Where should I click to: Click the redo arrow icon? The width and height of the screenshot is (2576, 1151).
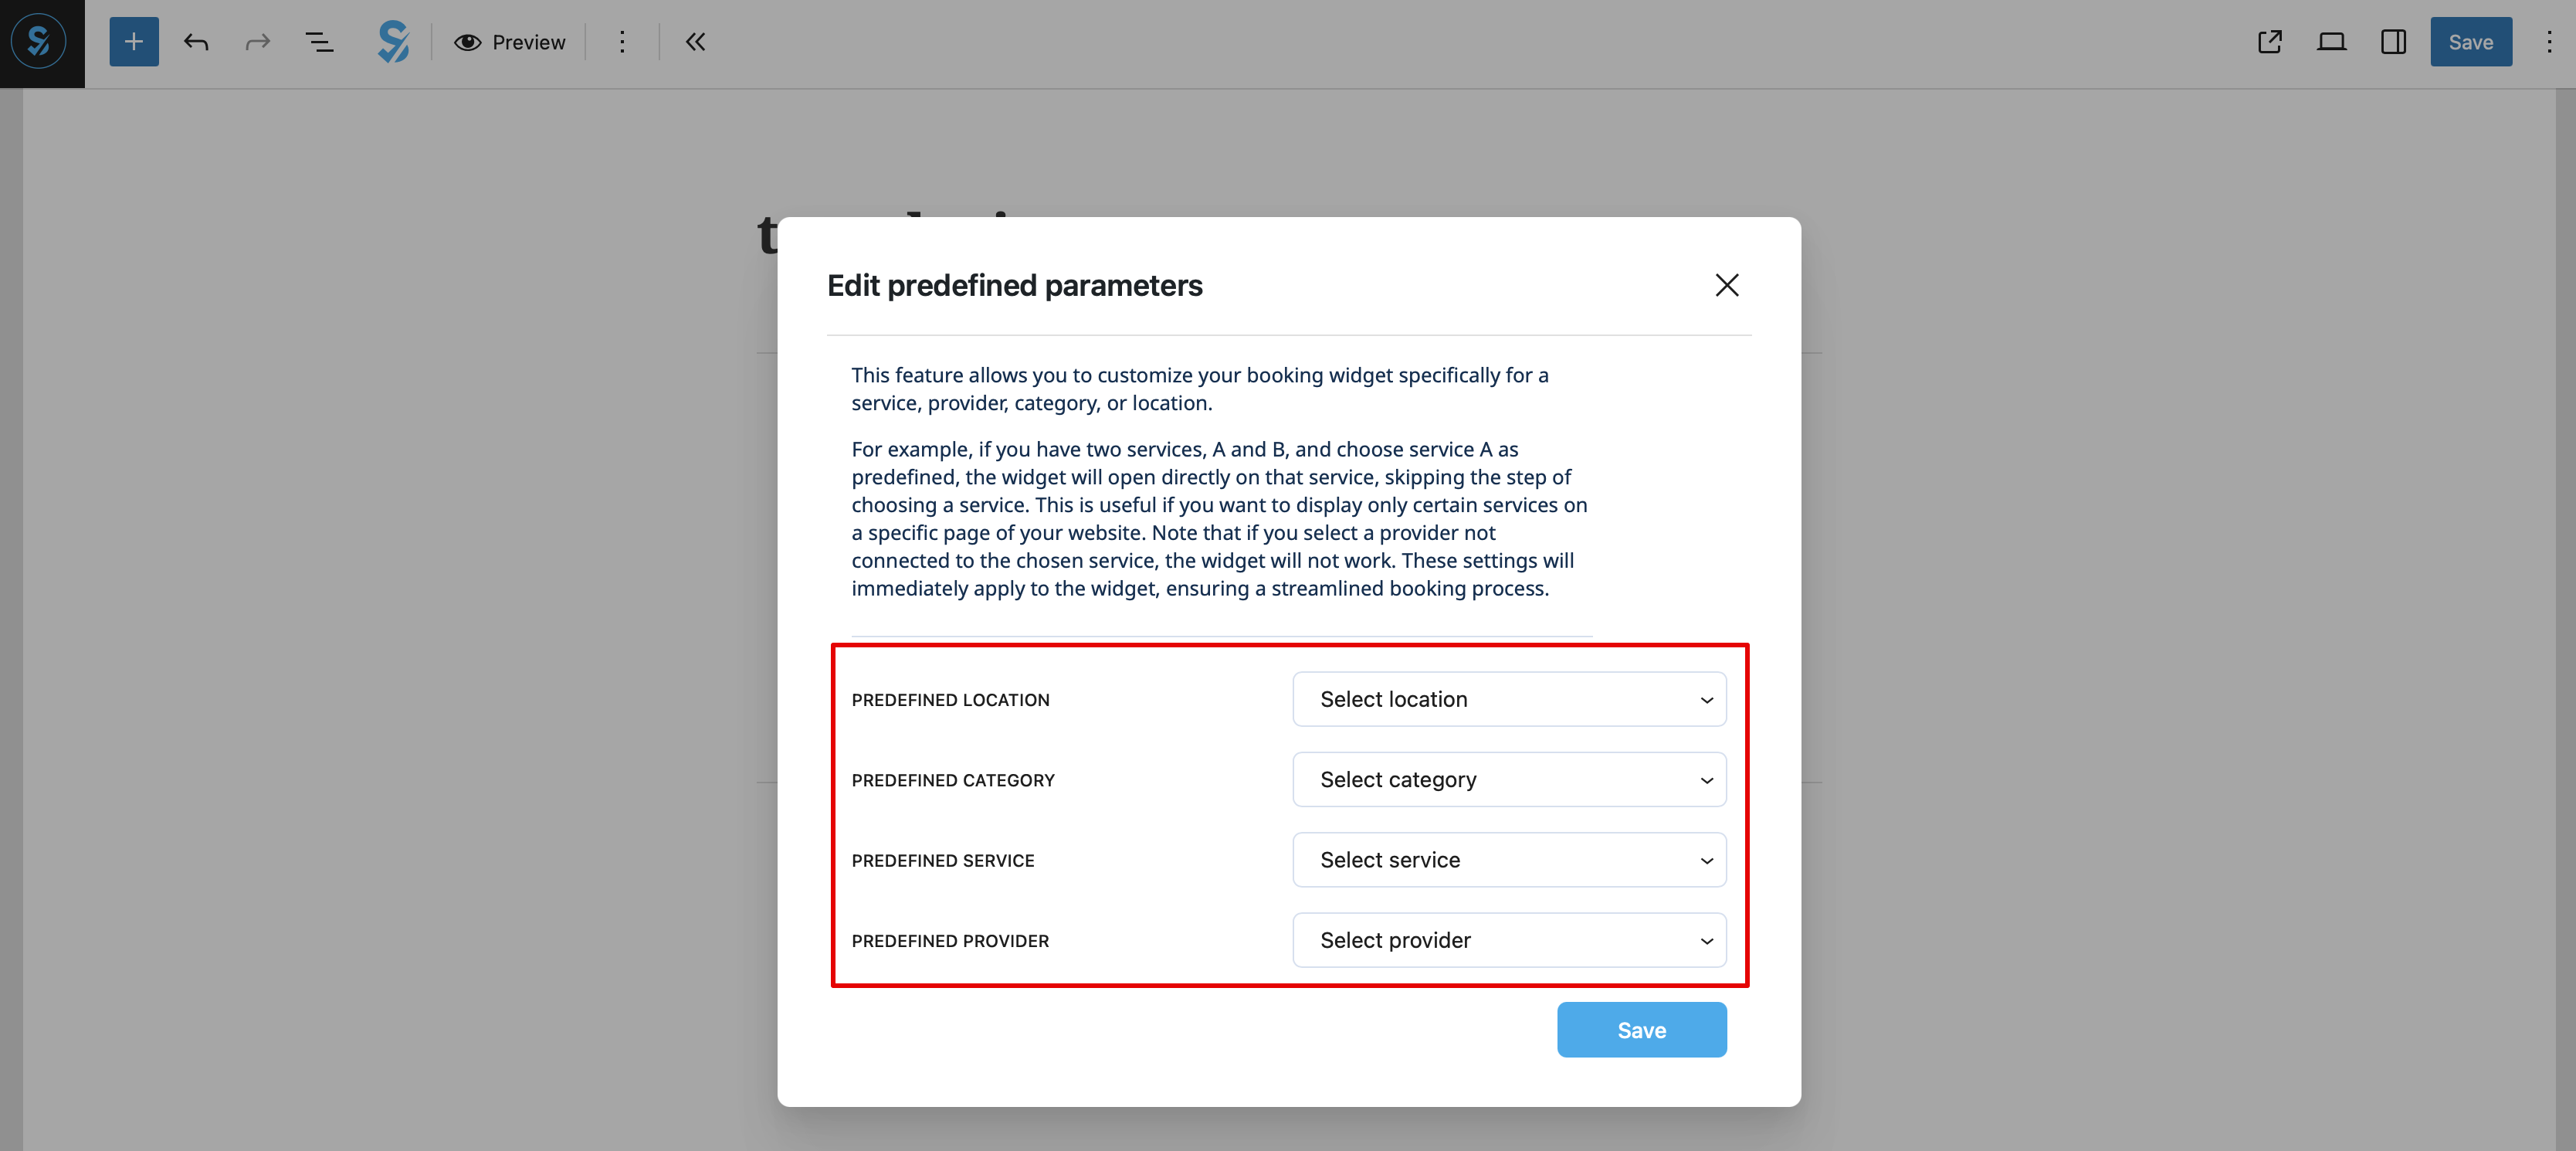[x=258, y=42]
